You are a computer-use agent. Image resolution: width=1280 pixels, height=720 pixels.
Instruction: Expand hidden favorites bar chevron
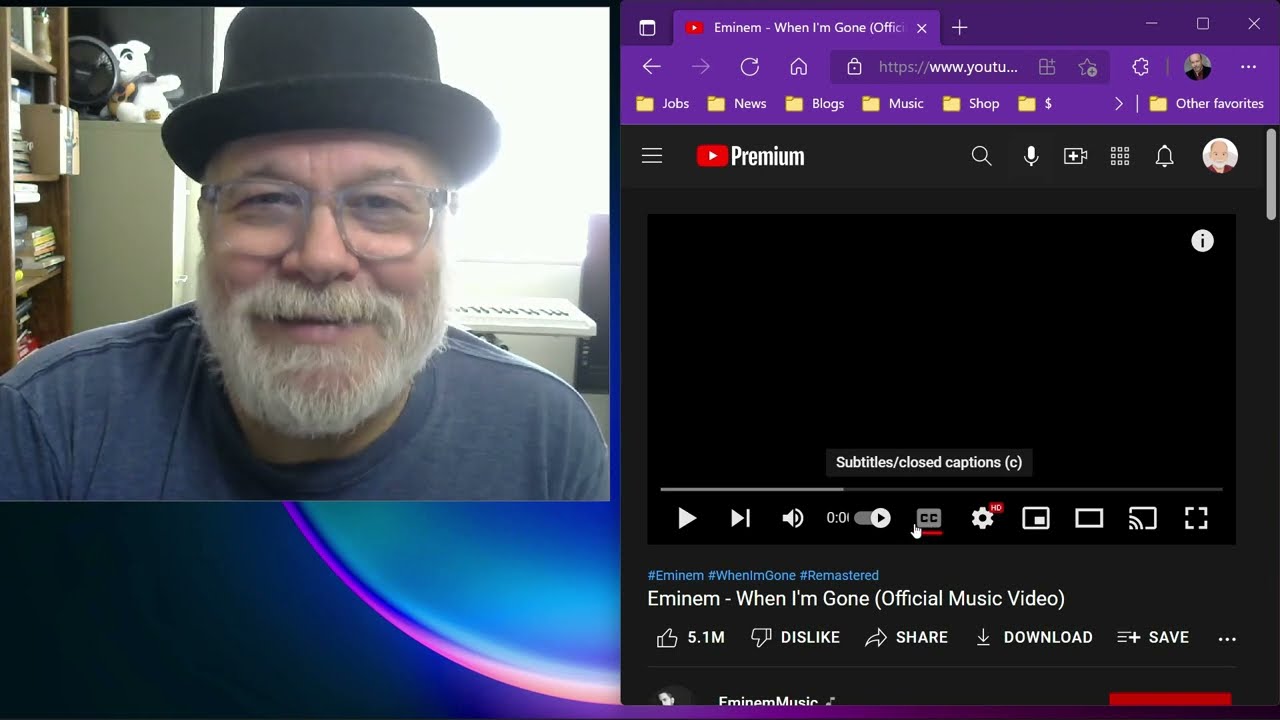(1118, 103)
